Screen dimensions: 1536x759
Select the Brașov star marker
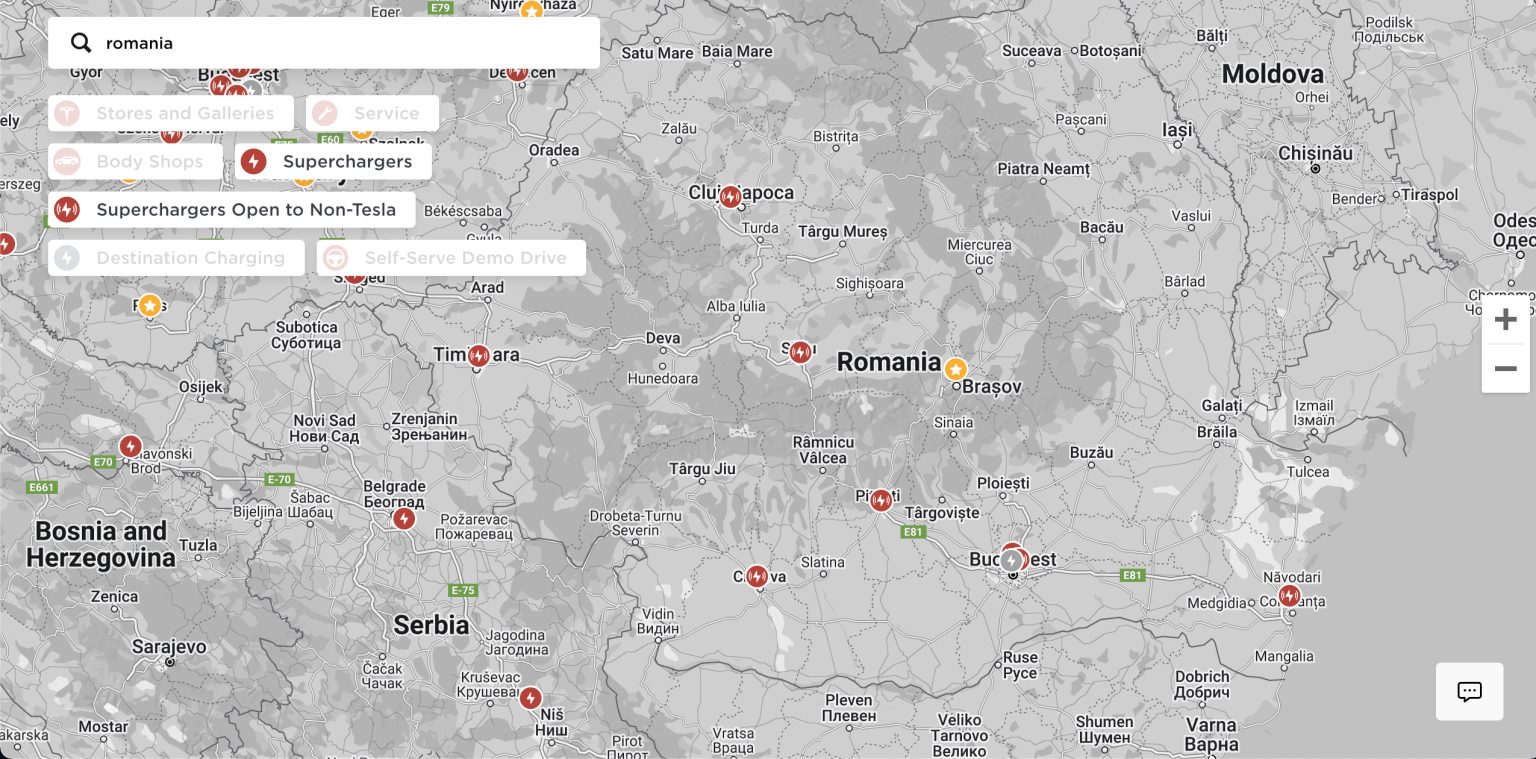[x=956, y=369]
